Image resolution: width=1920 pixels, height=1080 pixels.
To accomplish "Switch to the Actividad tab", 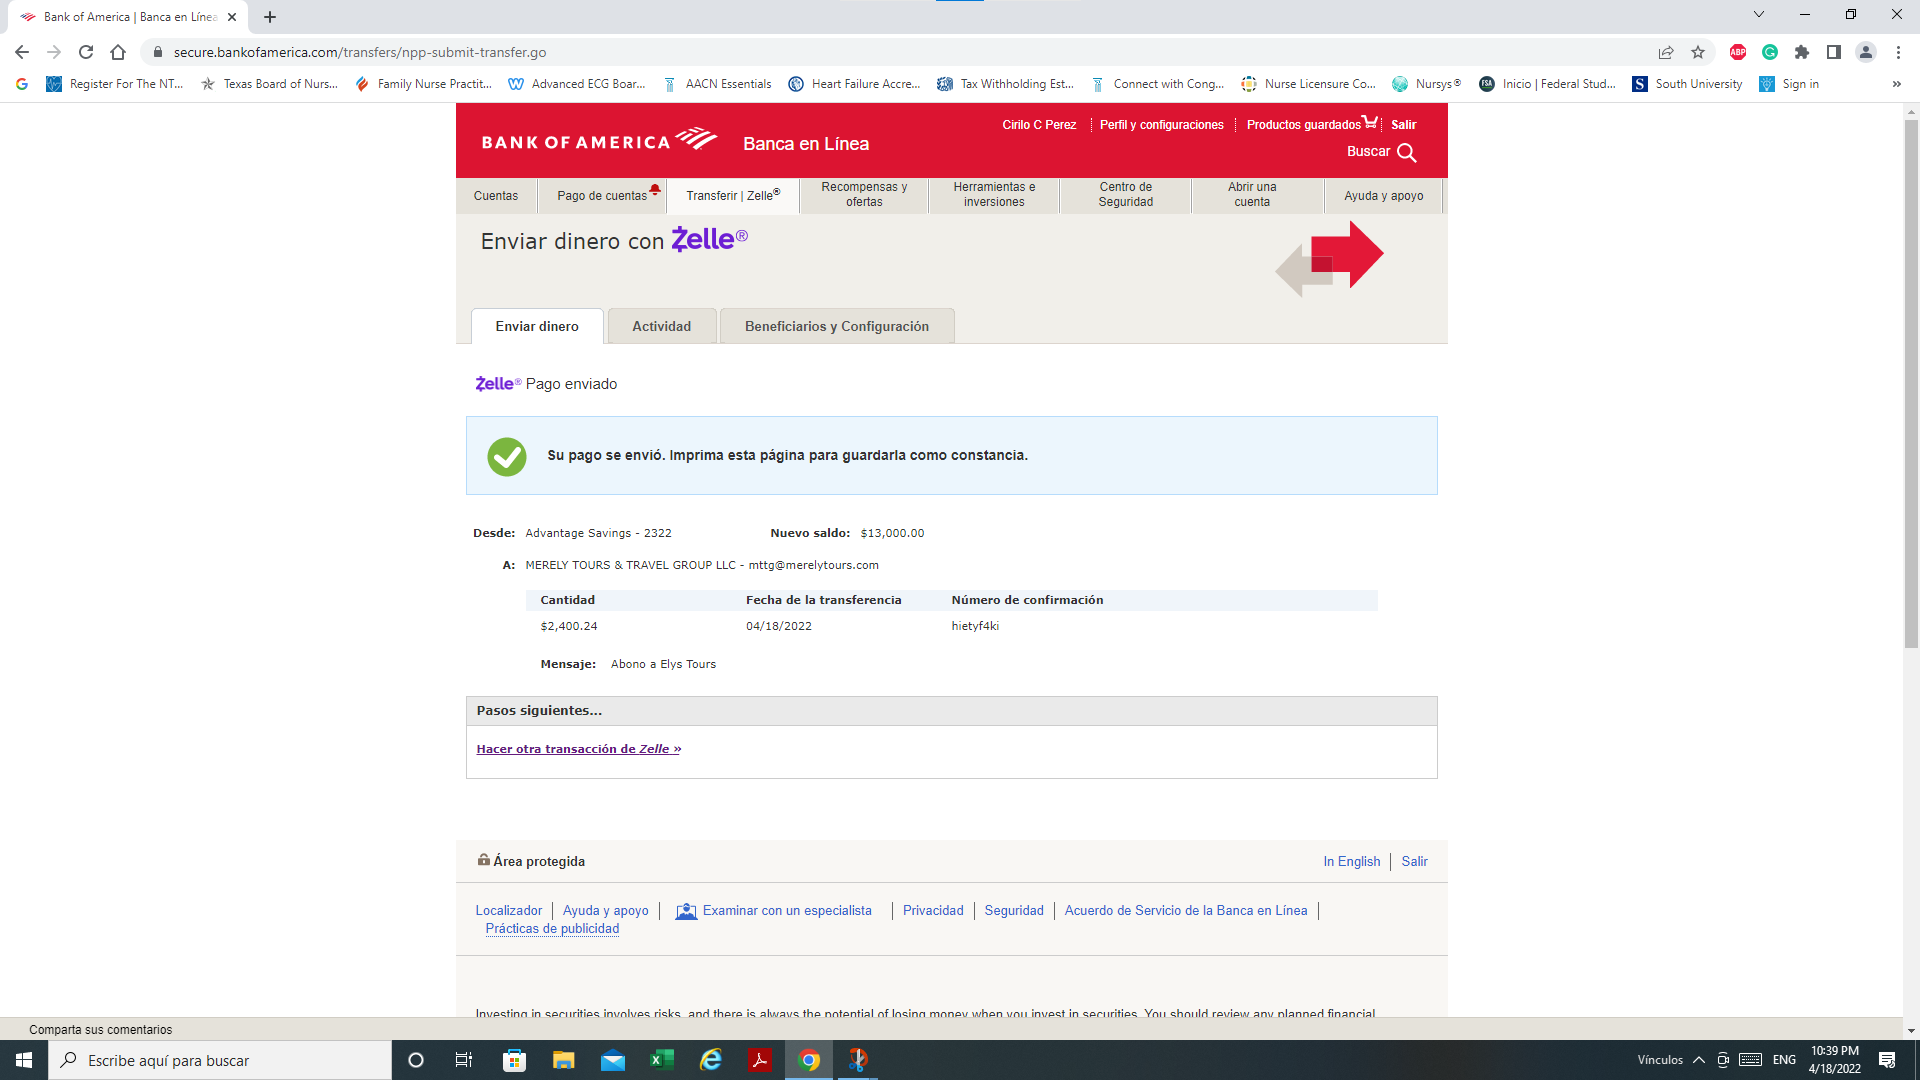I will click(662, 327).
